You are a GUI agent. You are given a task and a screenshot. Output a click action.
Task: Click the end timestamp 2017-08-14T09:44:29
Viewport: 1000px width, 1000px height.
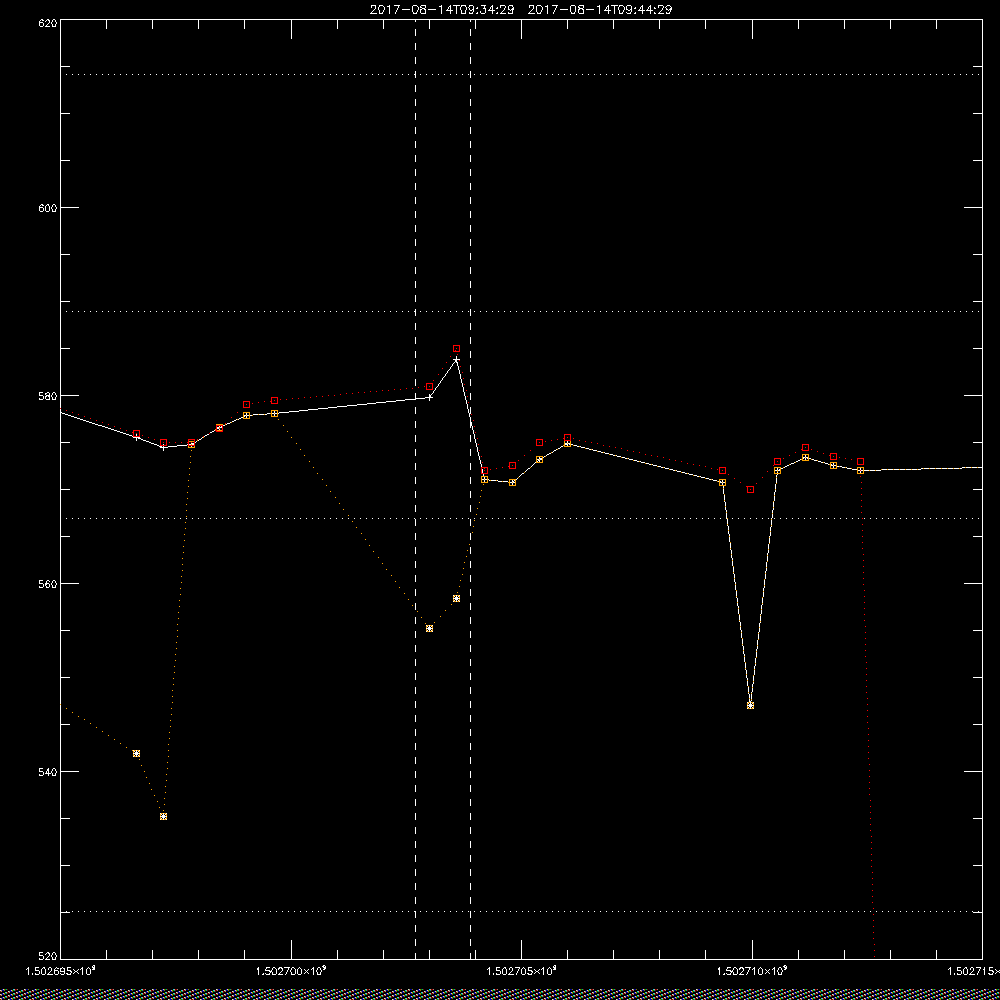pyautogui.click(x=600, y=10)
